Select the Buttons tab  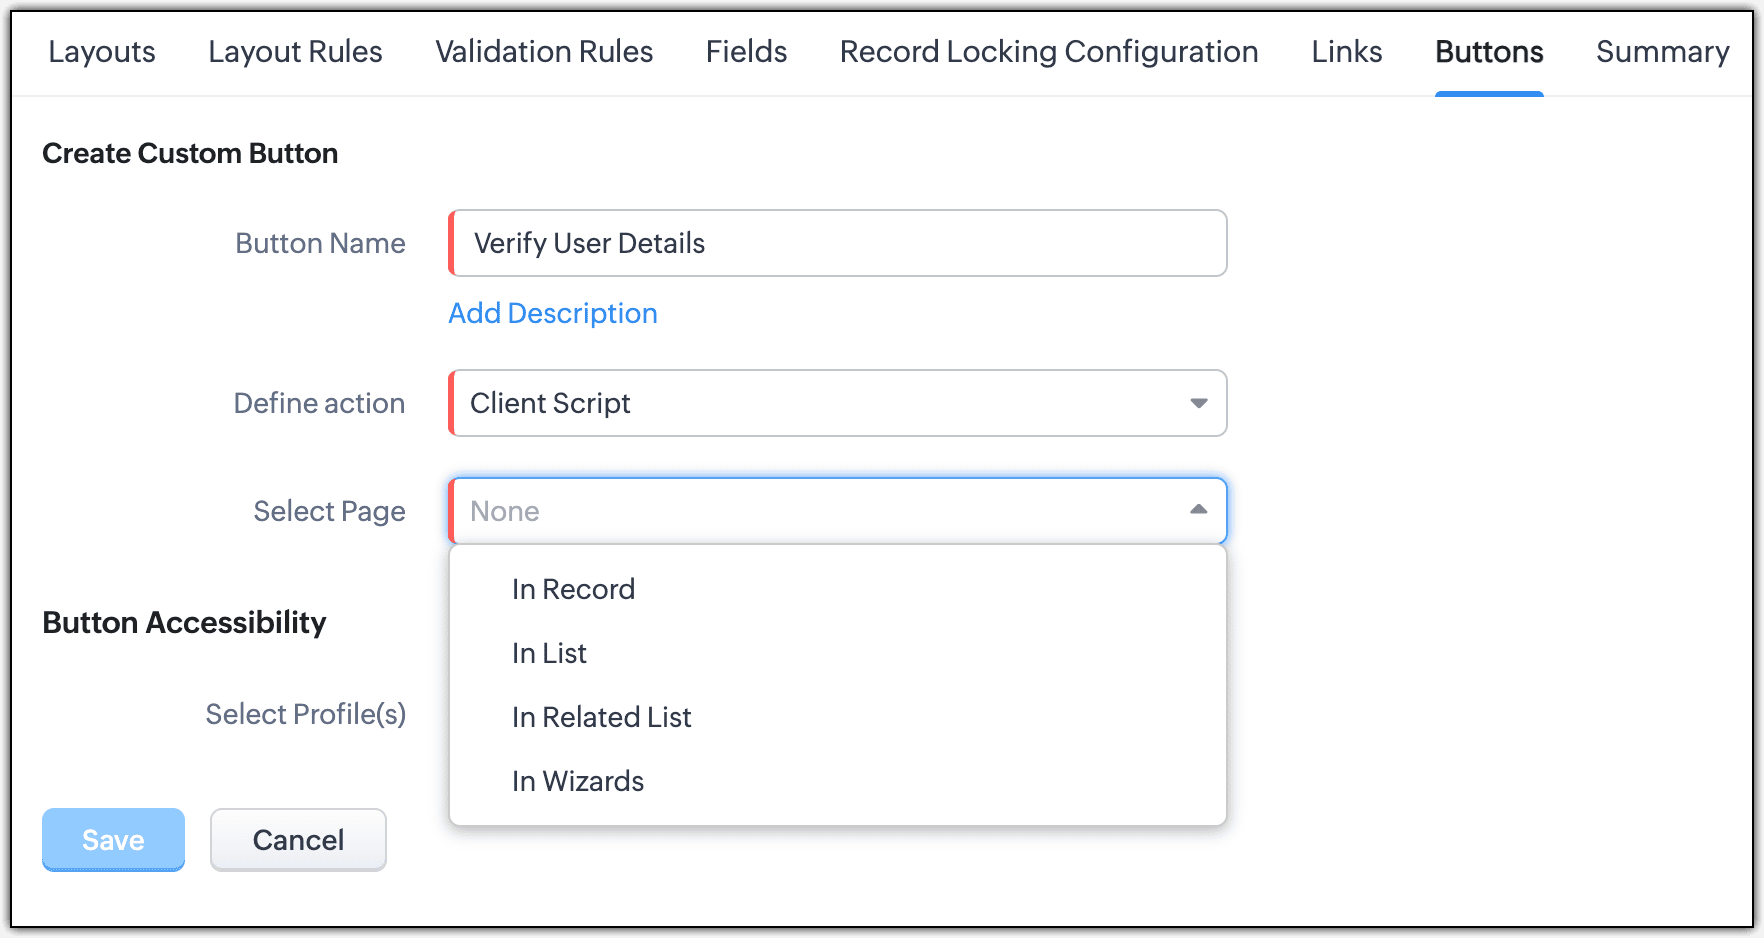tap(1489, 52)
